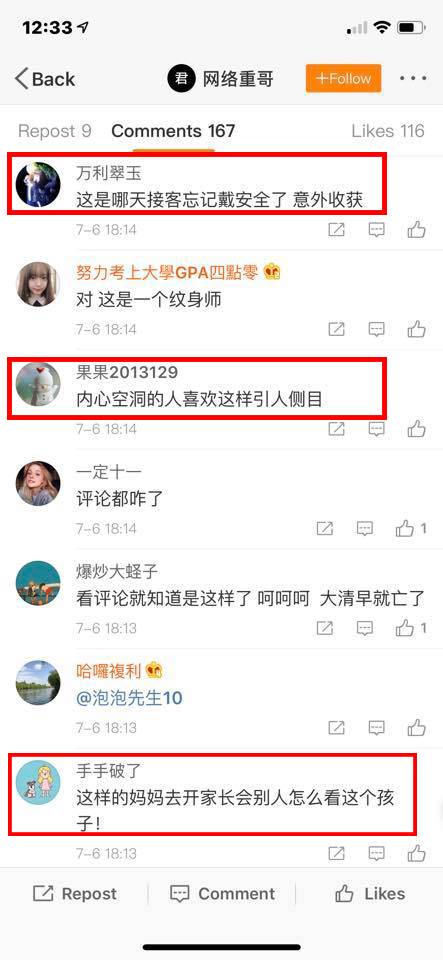Tap the bottom Repost button

74,894
